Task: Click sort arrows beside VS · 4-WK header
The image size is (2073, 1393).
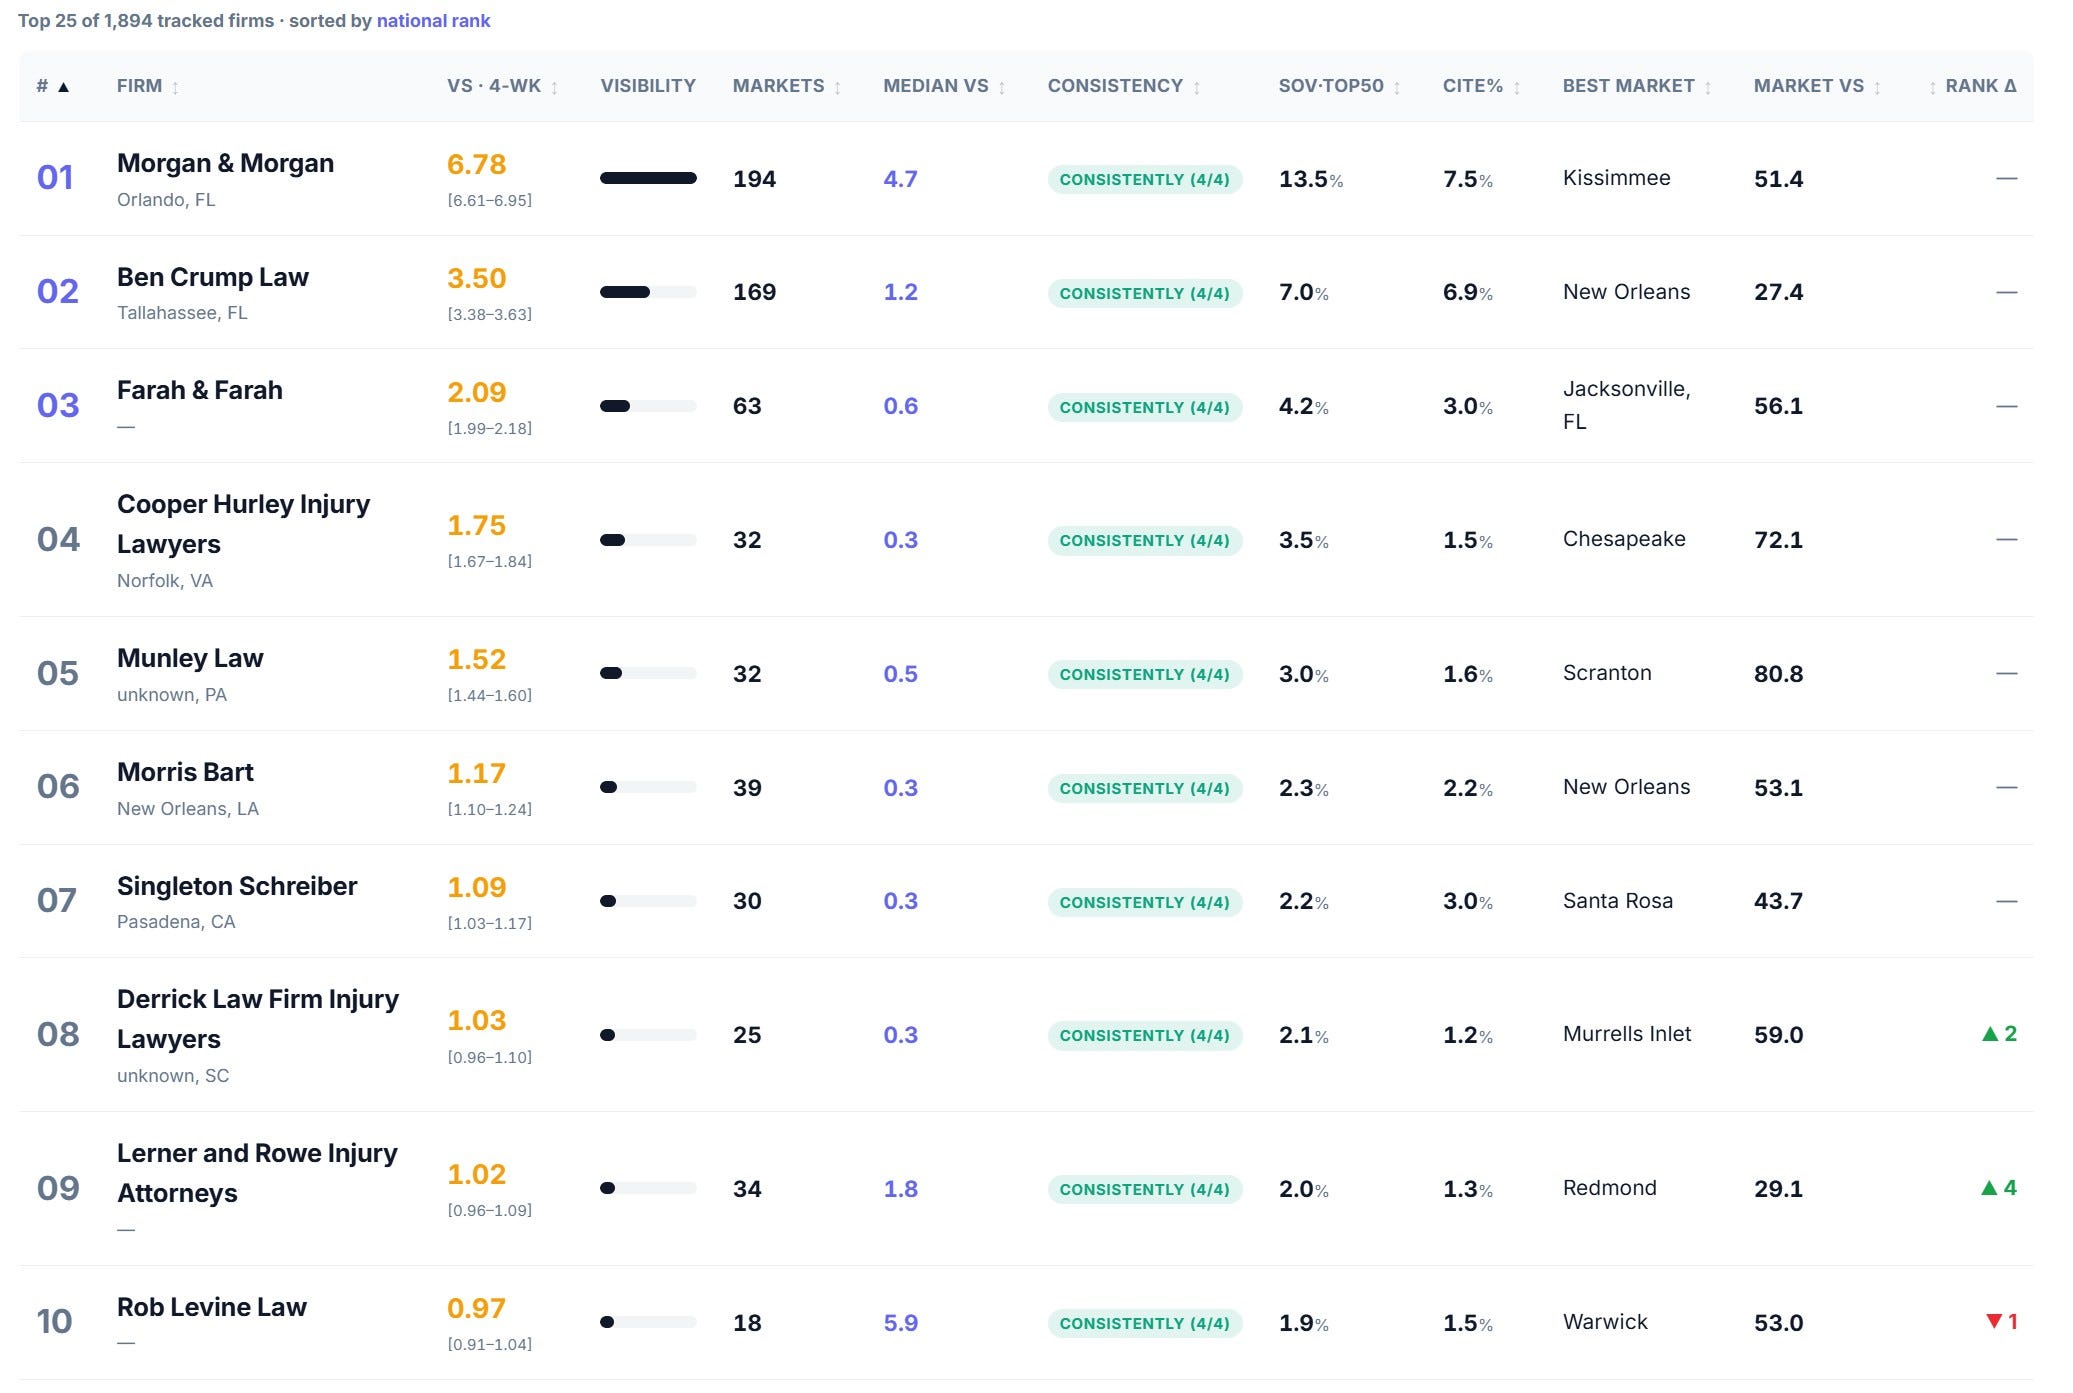Action: (x=554, y=88)
